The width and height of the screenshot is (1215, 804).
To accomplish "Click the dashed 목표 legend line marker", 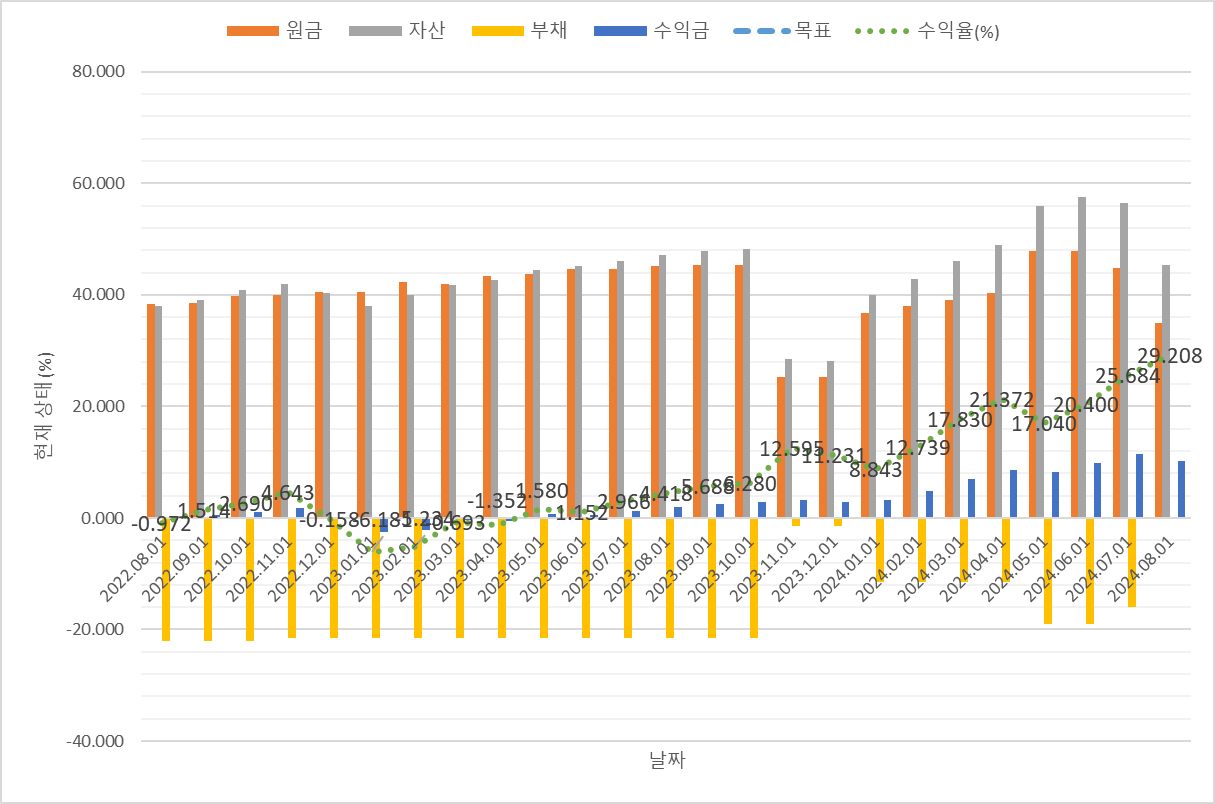I will point(762,31).
